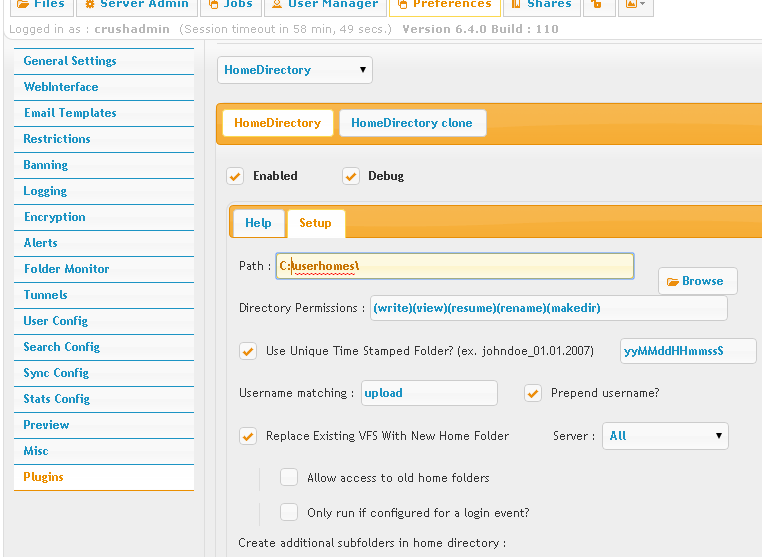Open Encryption settings
Screen dimensions: 762x557
(104, 217)
